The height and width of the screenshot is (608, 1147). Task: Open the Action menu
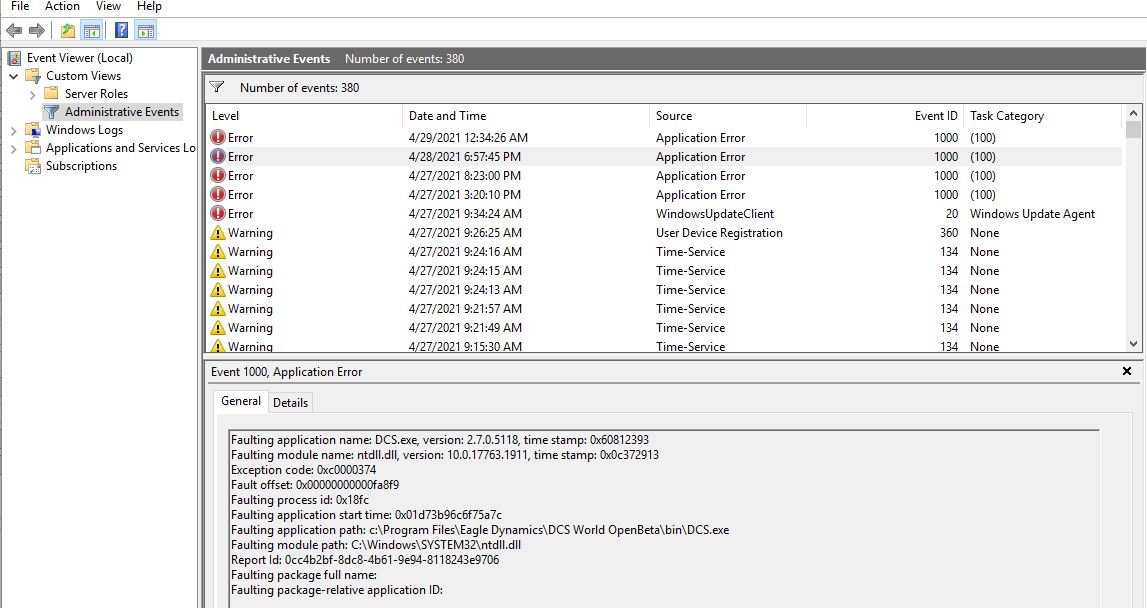(x=62, y=7)
